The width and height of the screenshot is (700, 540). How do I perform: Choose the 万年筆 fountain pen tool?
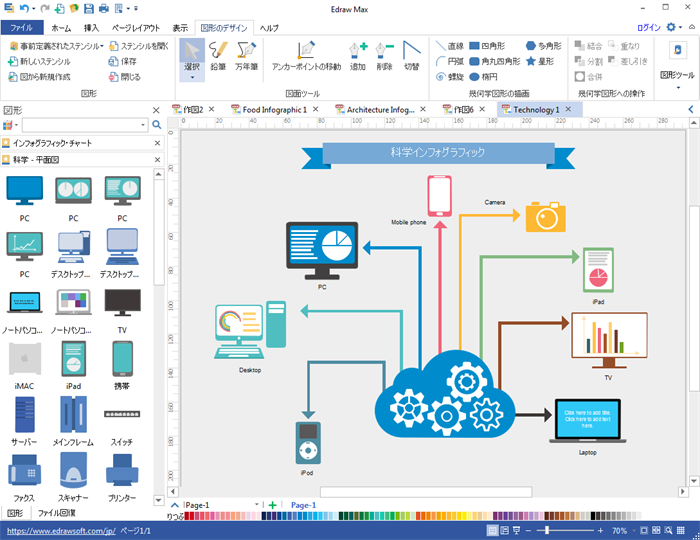(246, 58)
